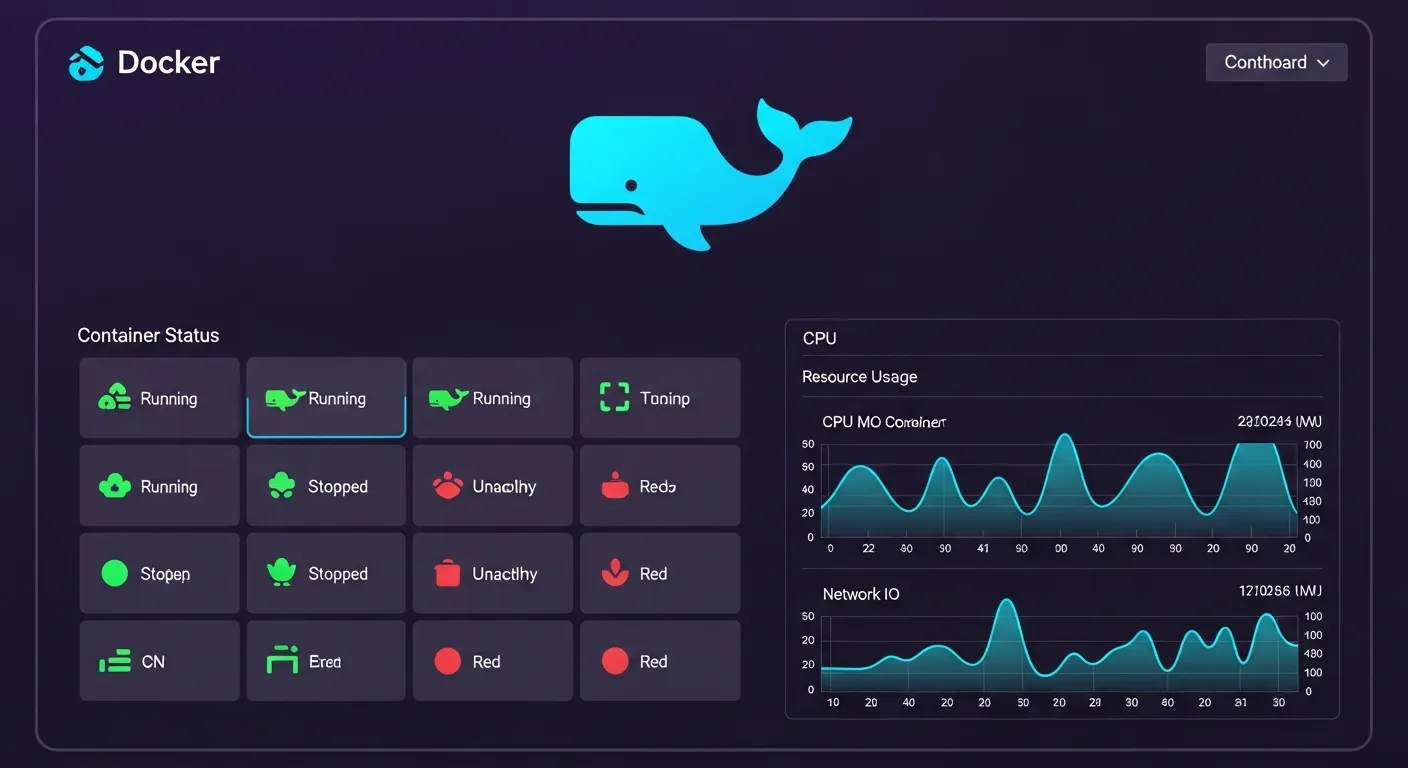This screenshot has height=768, width=1408.
Task: Click inside the Network IO chart area
Action: 1060,650
